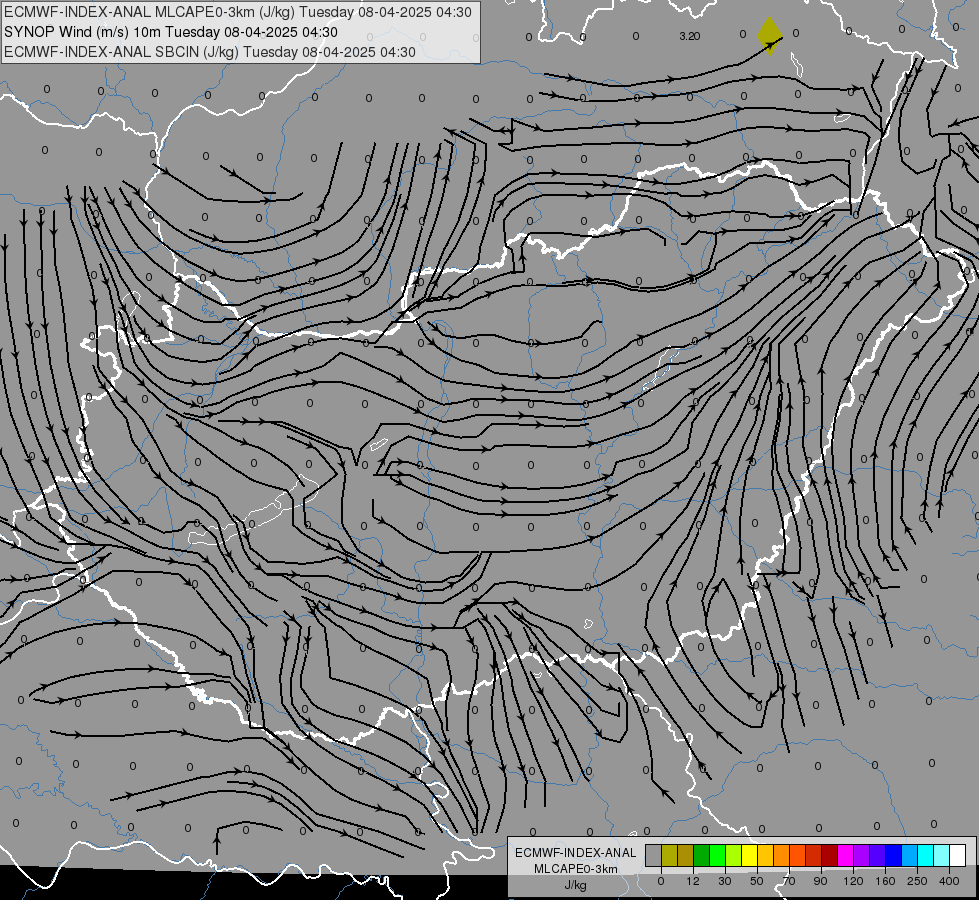979x900 pixels.
Task: Click legend tick value 90
Action: pyautogui.click(x=820, y=881)
